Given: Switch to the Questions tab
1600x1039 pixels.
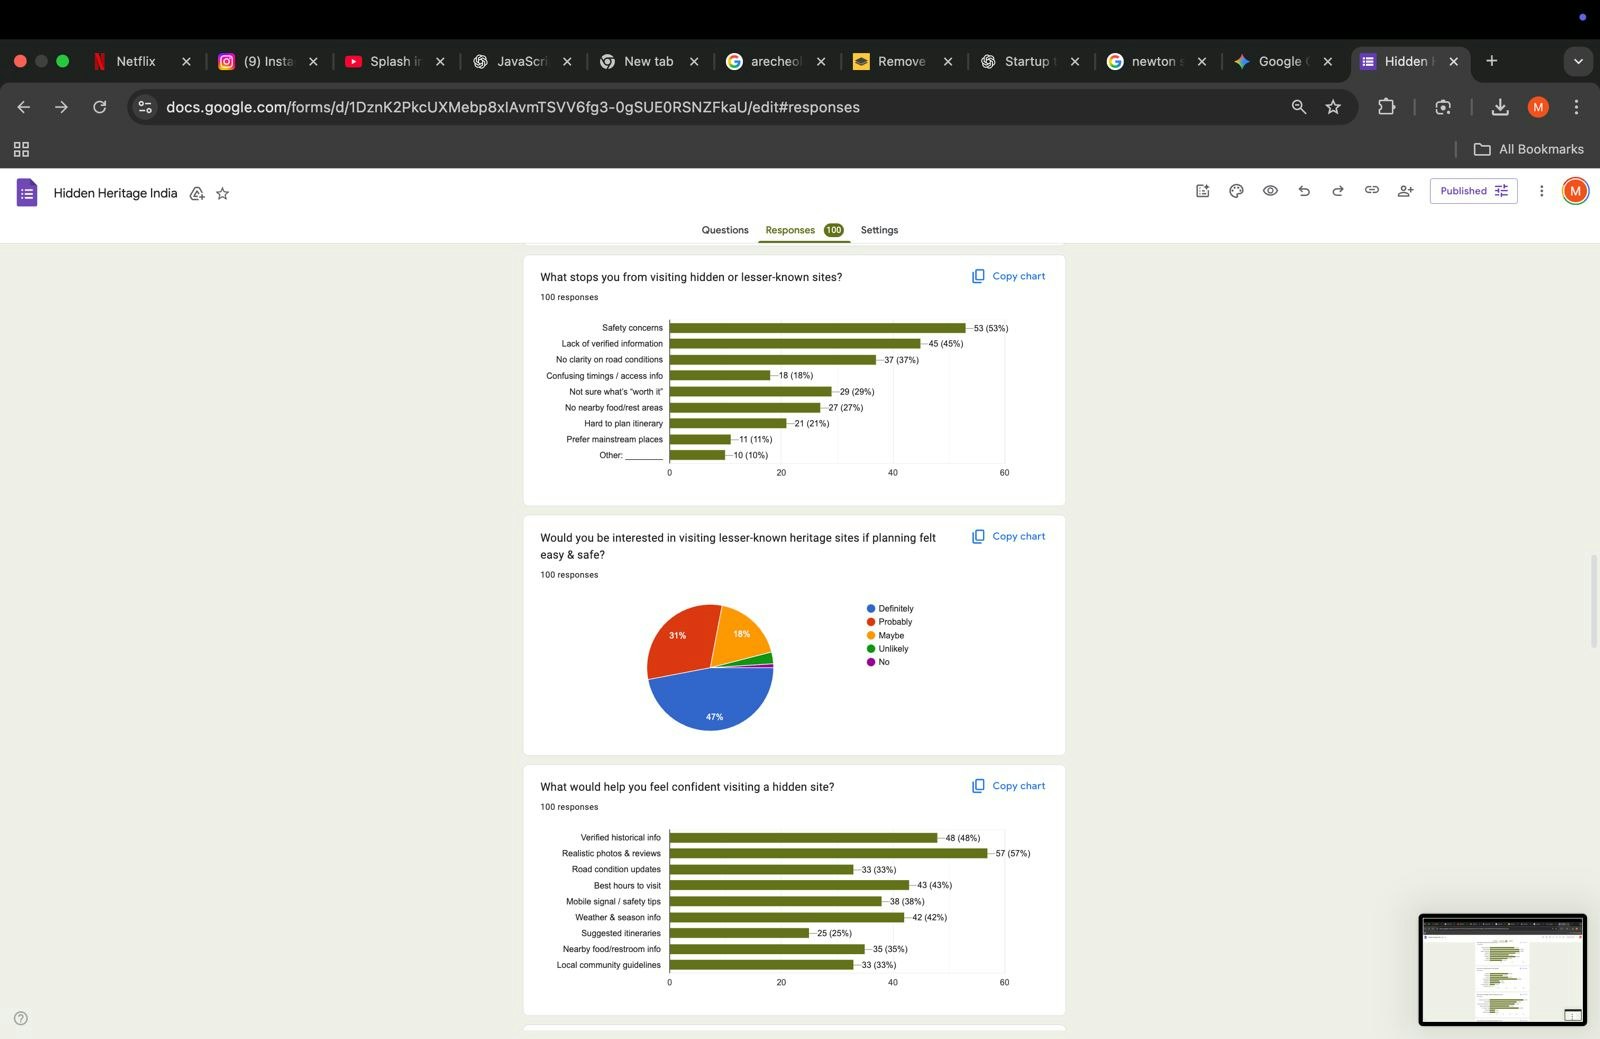Looking at the screenshot, I should pyautogui.click(x=725, y=230).
